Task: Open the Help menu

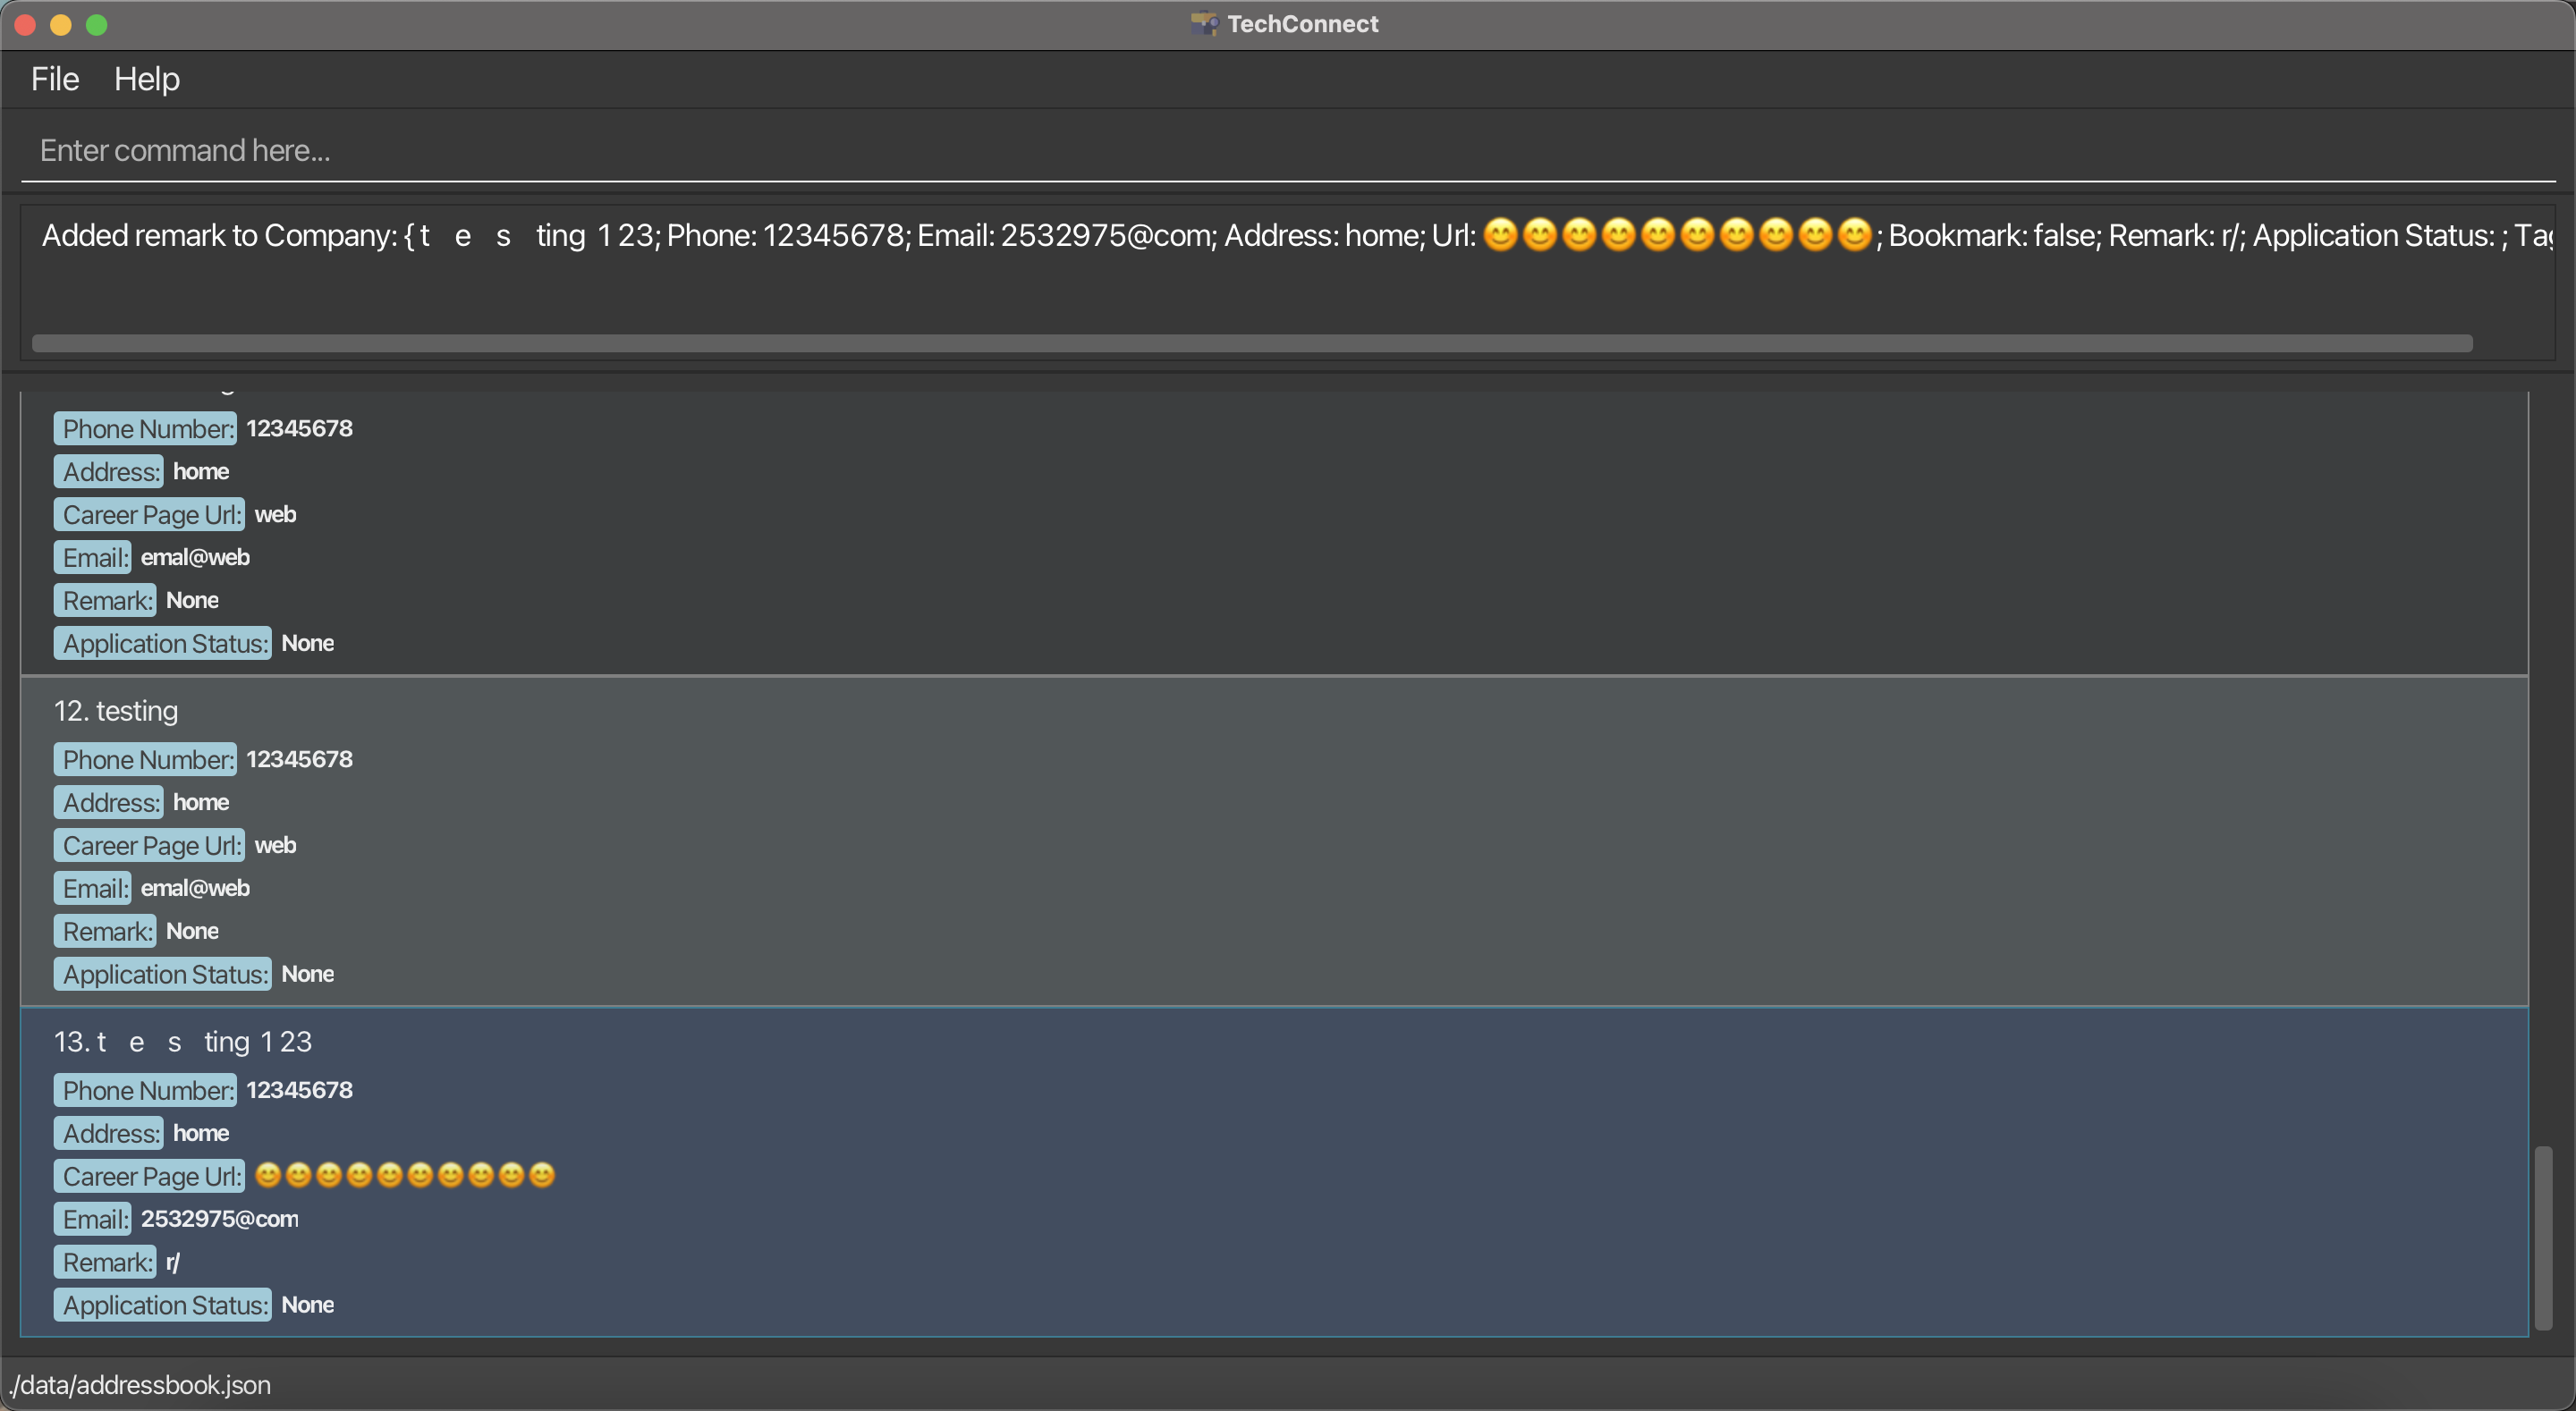Action: tap(146, 79)
